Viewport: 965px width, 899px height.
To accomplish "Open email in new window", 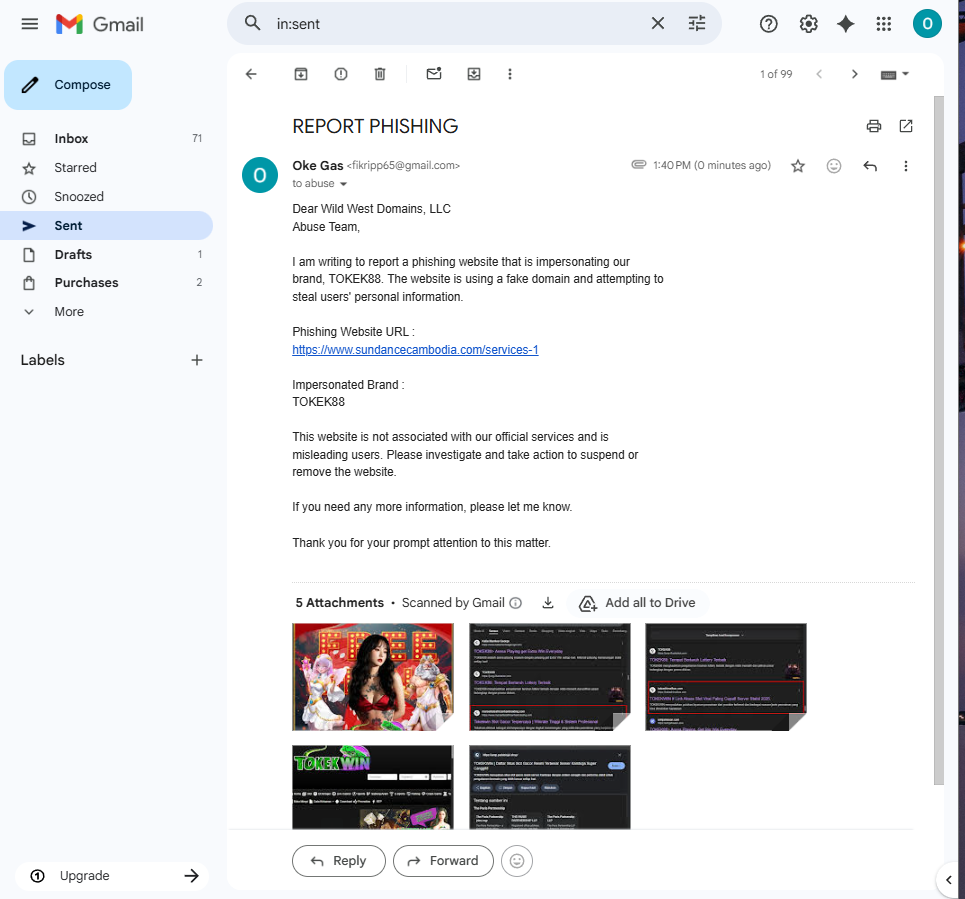I will [905, 126].
